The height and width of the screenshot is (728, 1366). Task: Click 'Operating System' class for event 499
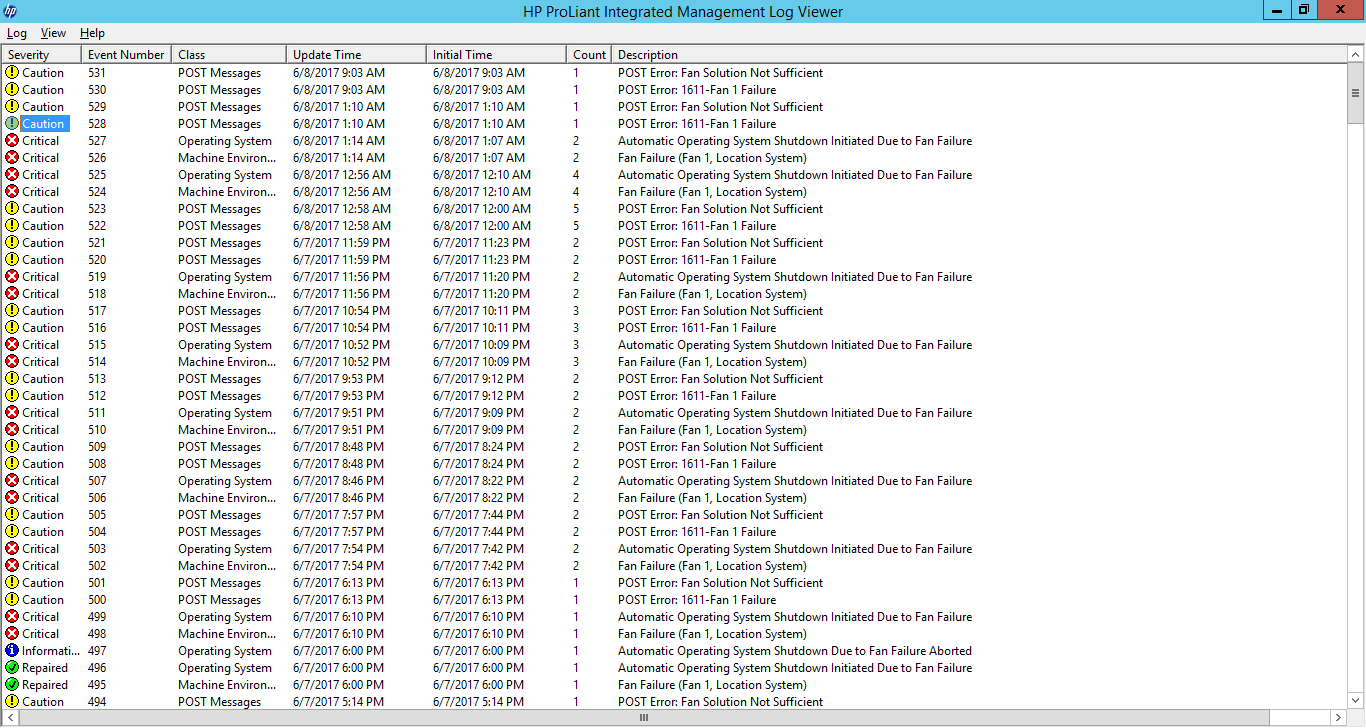[225, 617]
